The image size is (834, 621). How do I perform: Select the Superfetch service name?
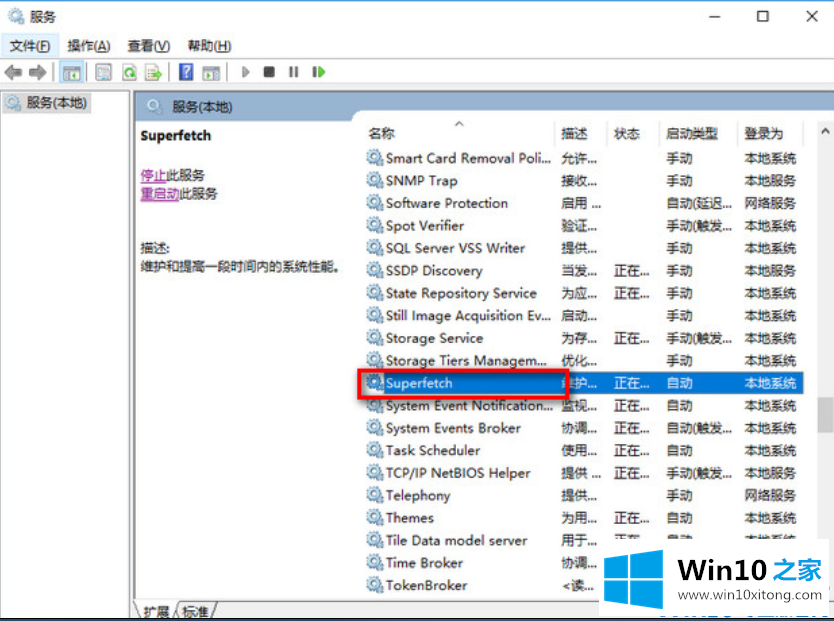pos(419,383)
